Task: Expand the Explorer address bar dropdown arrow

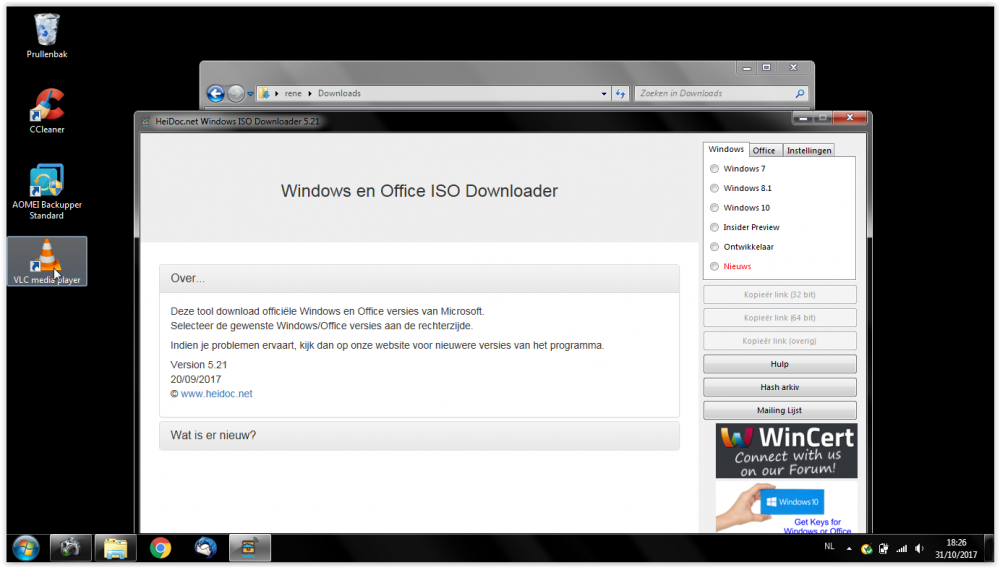Action: (604, 94)
